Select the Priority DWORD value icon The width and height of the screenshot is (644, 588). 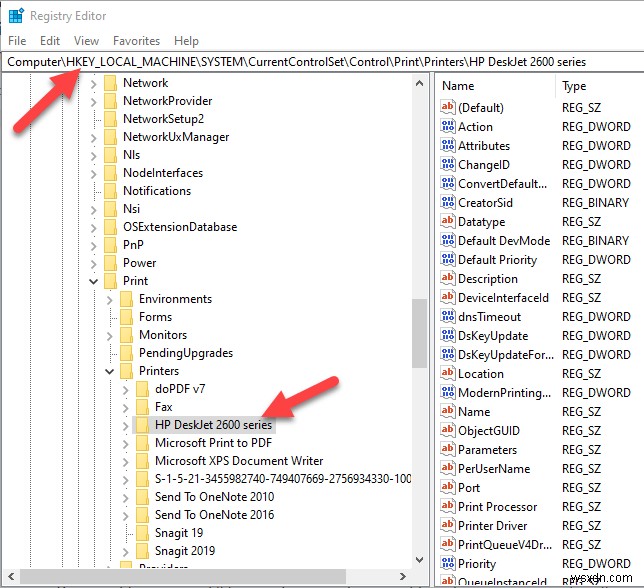[x=448, y=563]
